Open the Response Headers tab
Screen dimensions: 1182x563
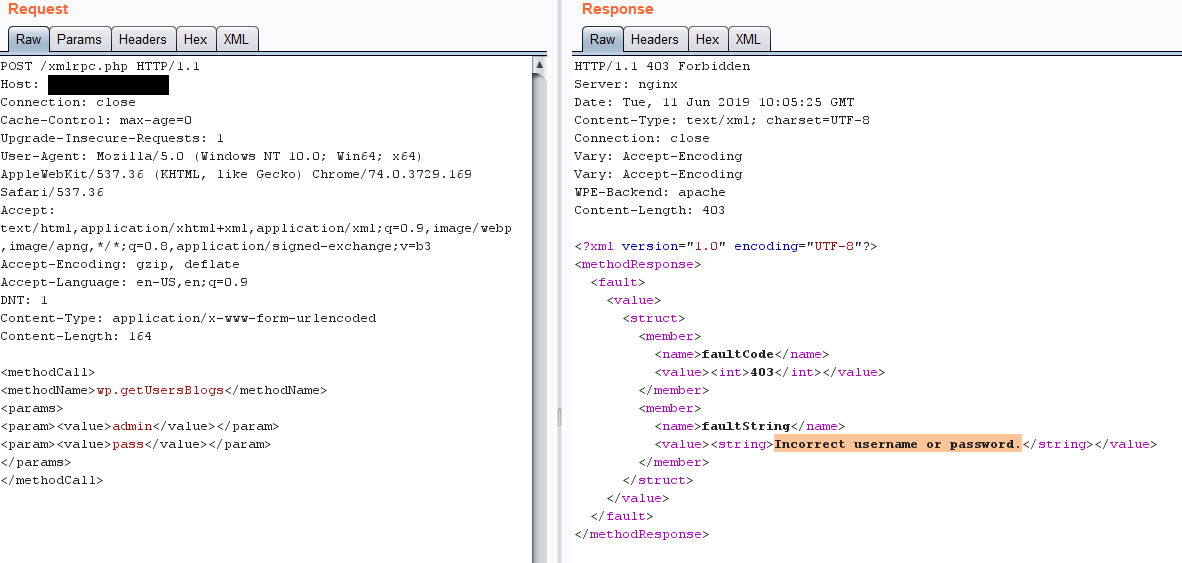point(655,40)
